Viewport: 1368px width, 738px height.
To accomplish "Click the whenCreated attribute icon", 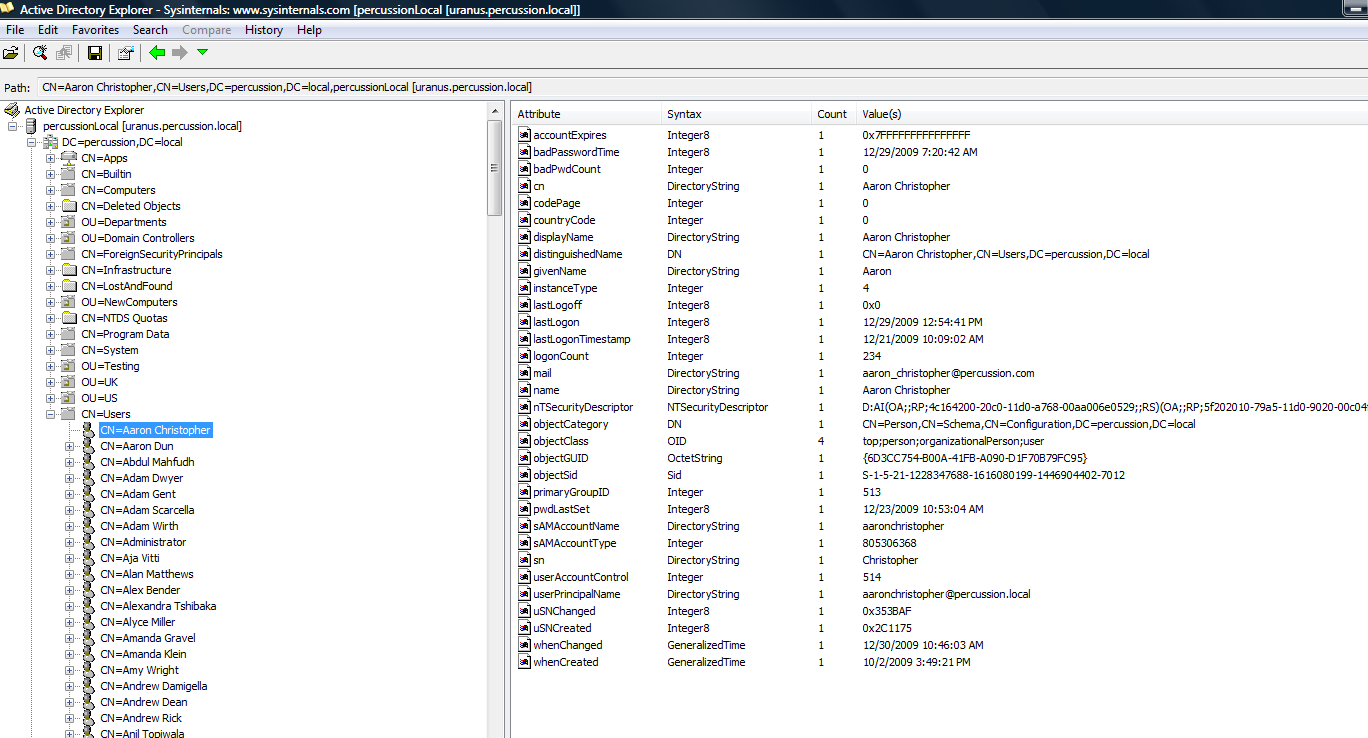I will point(524,662).
